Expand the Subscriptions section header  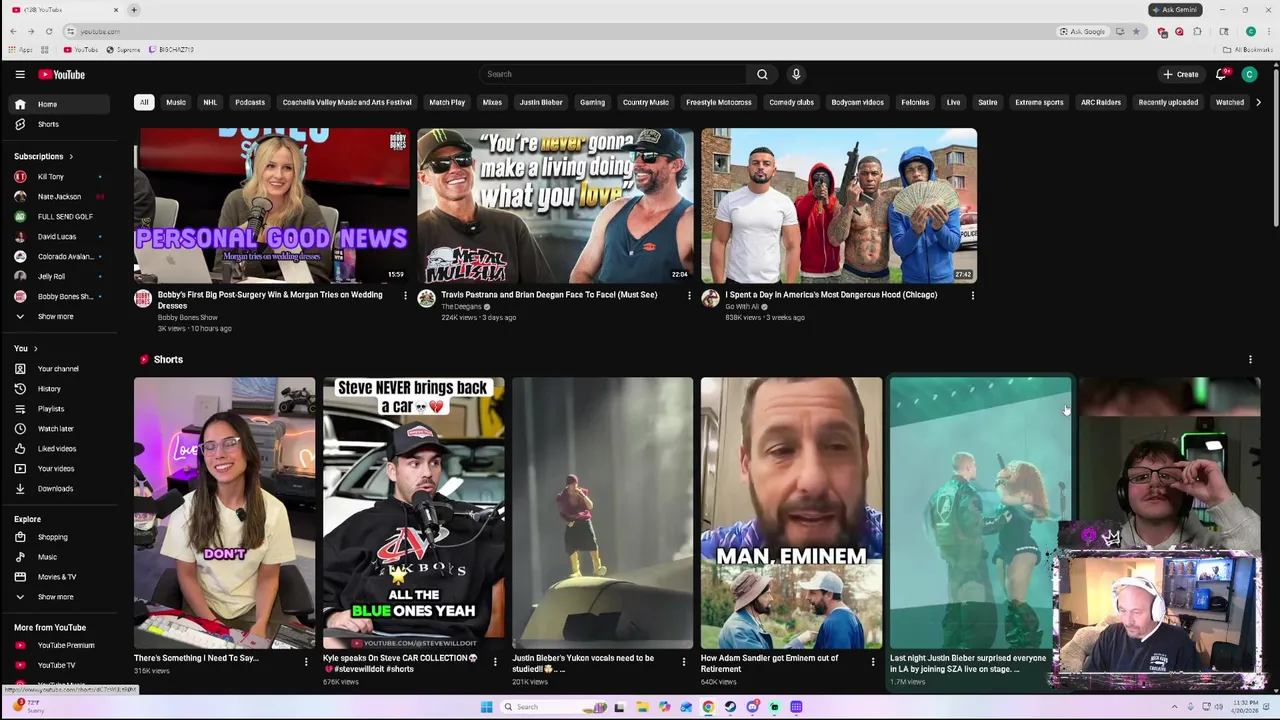click(x=44, y=156)
